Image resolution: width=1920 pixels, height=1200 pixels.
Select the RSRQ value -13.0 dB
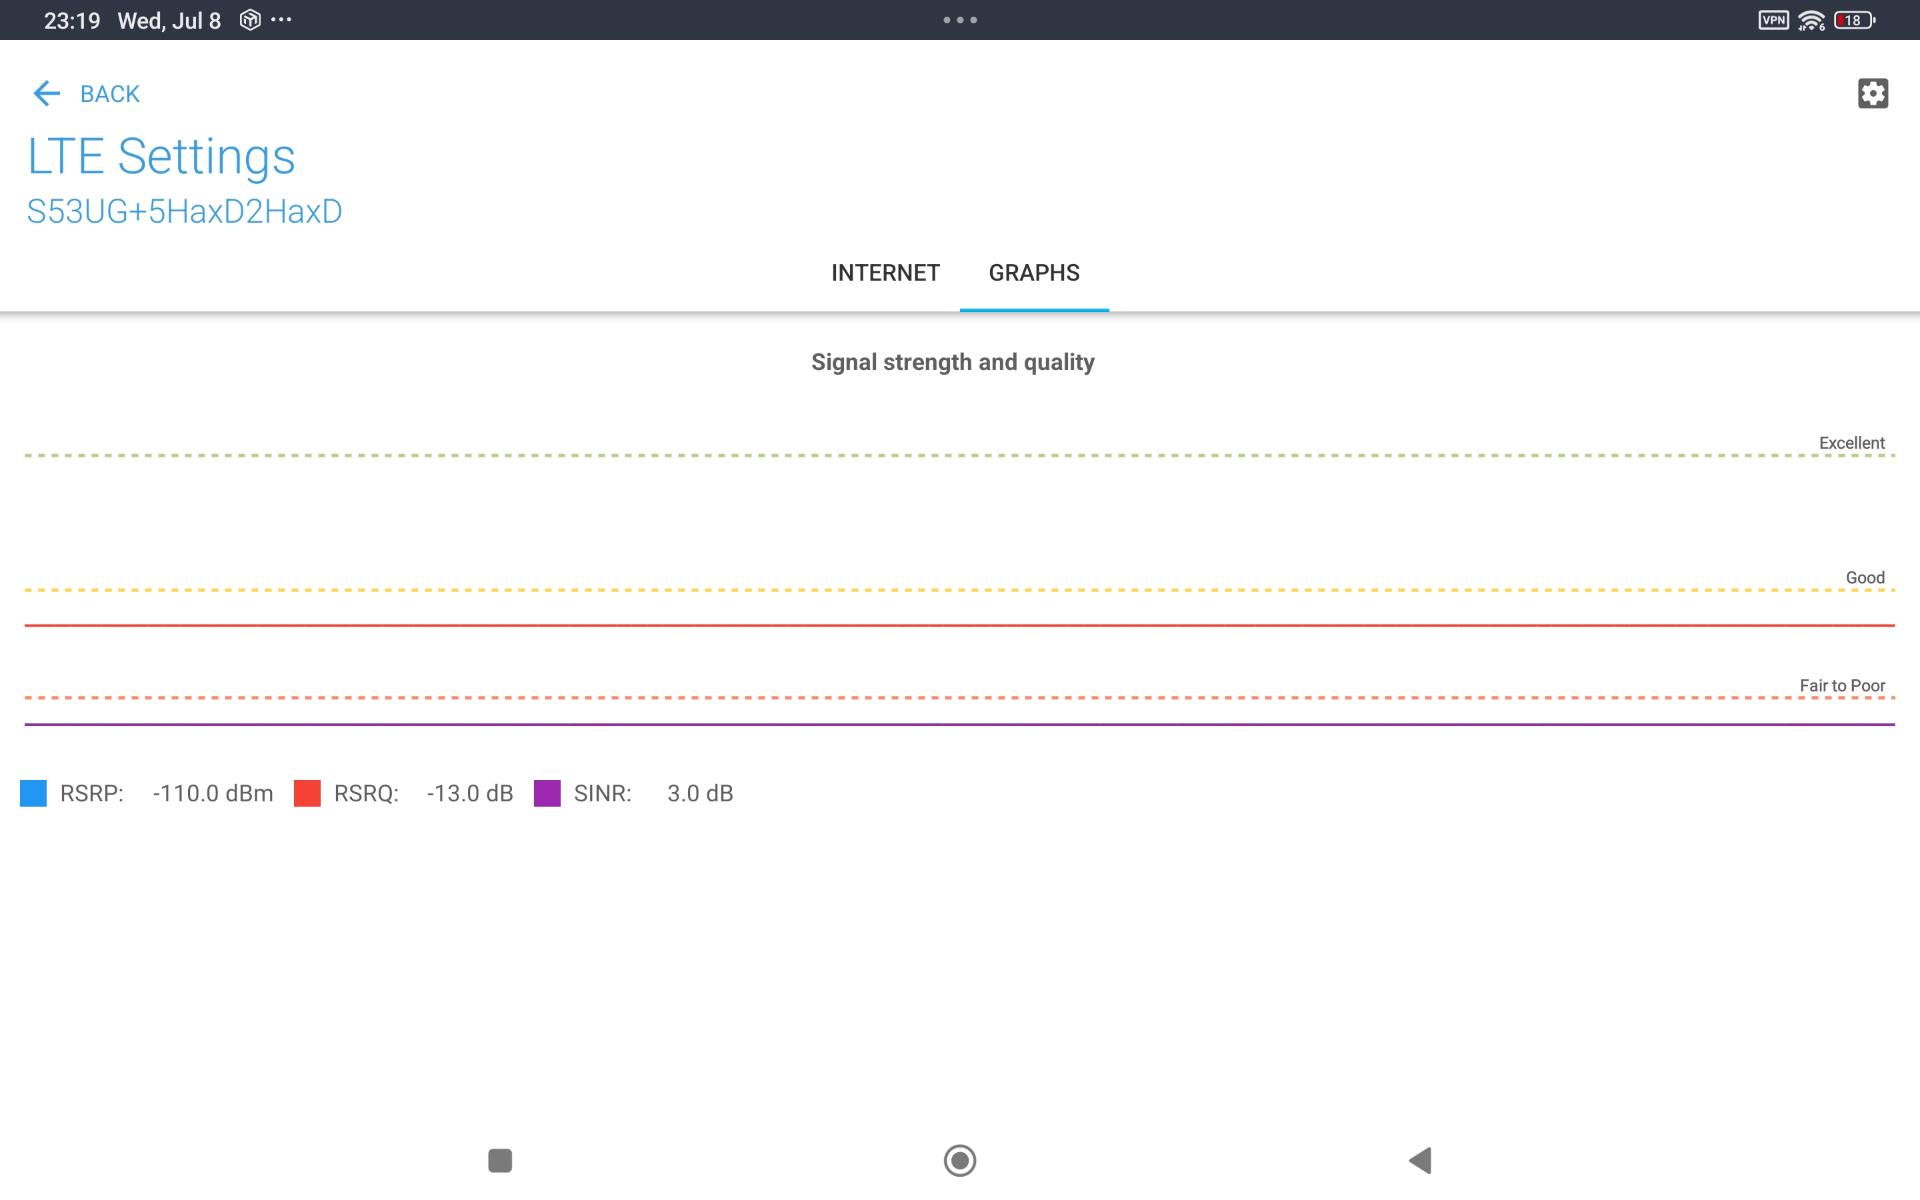[470, 793]
